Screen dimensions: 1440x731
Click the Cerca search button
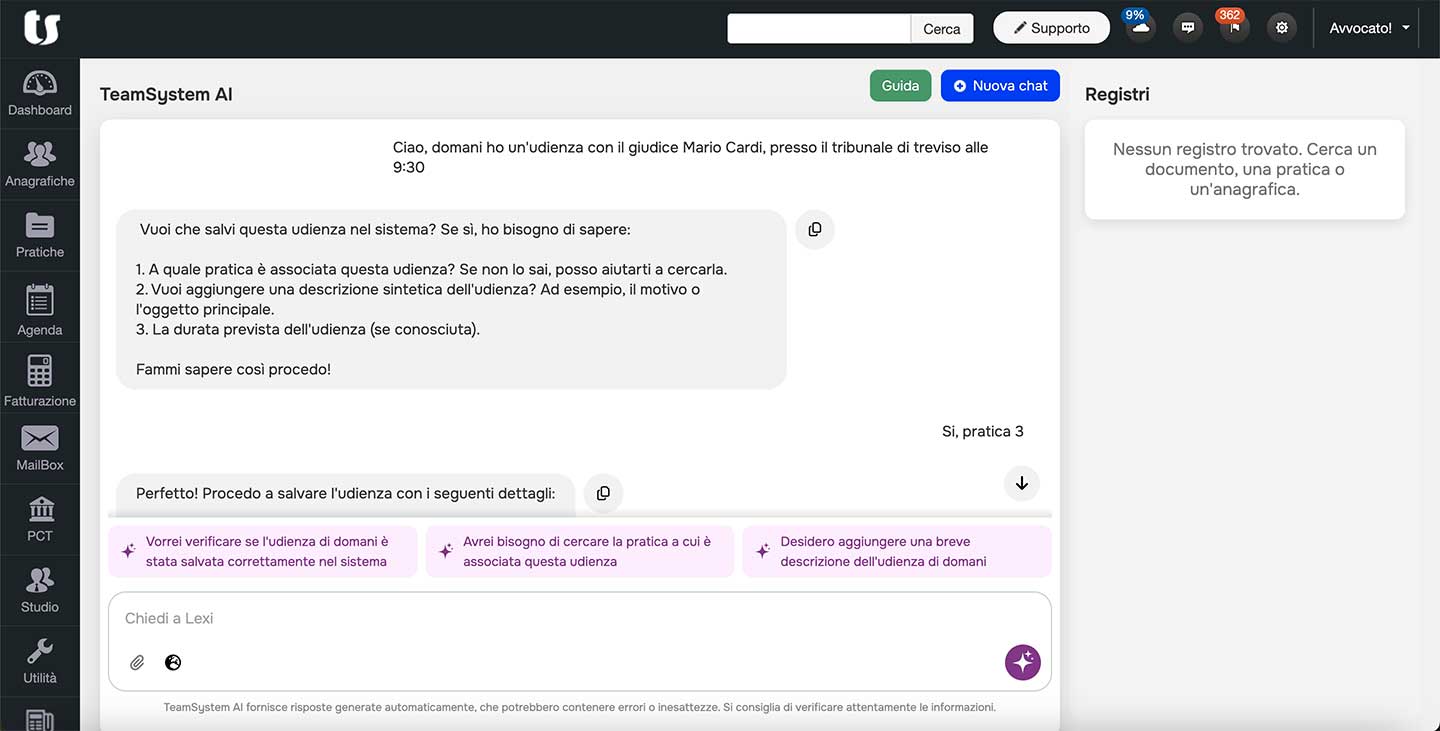pyautogui.click(x=942, y=29)
